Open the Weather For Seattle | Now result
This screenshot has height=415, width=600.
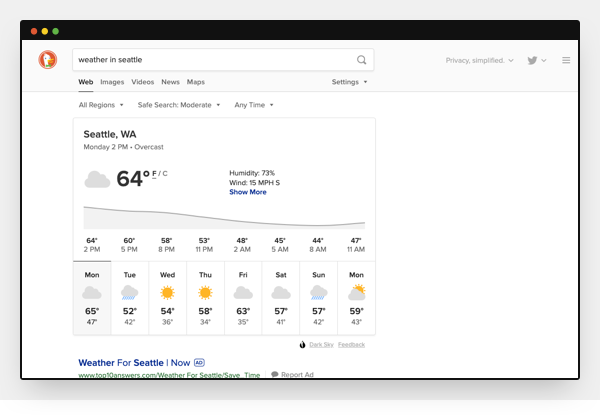point(134,363)
